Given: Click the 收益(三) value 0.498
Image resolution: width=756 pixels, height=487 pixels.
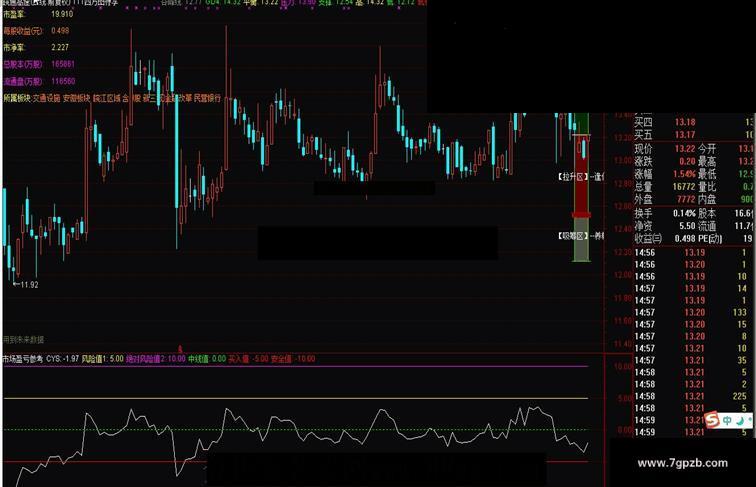Looking at the screenshot, I should (x=685, y=238).
